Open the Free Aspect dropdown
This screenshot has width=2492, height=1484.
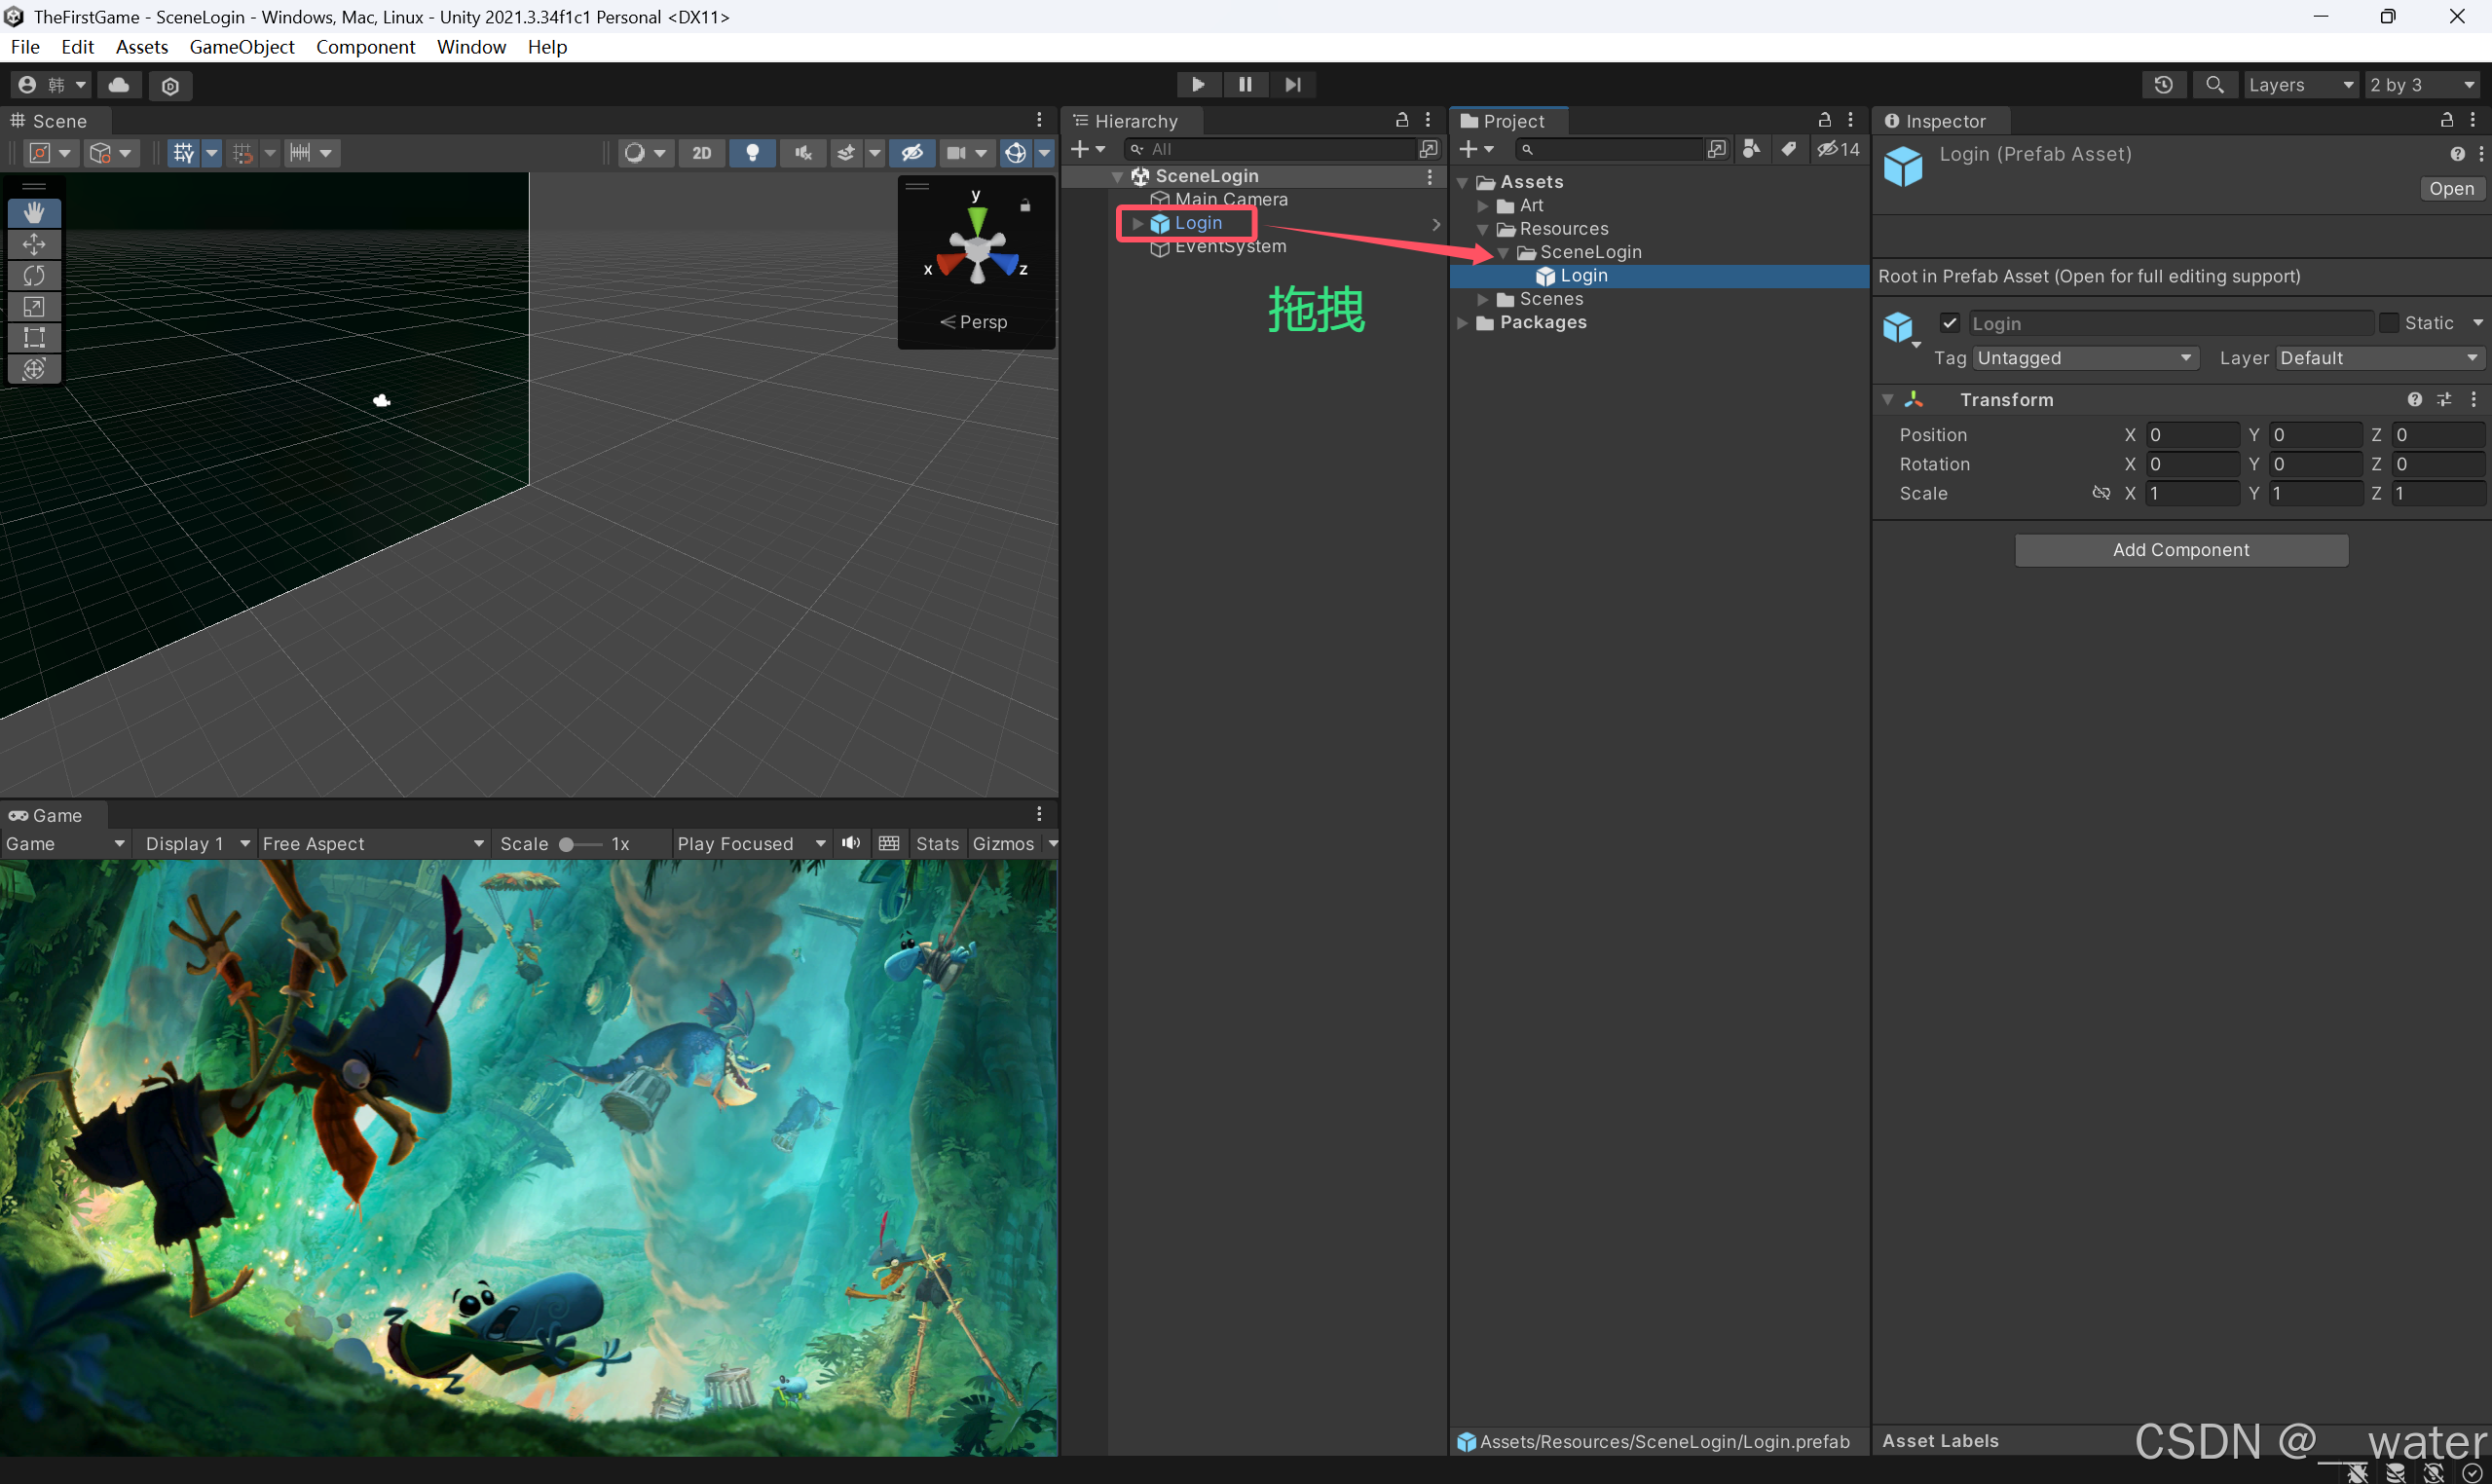[372, 844]
